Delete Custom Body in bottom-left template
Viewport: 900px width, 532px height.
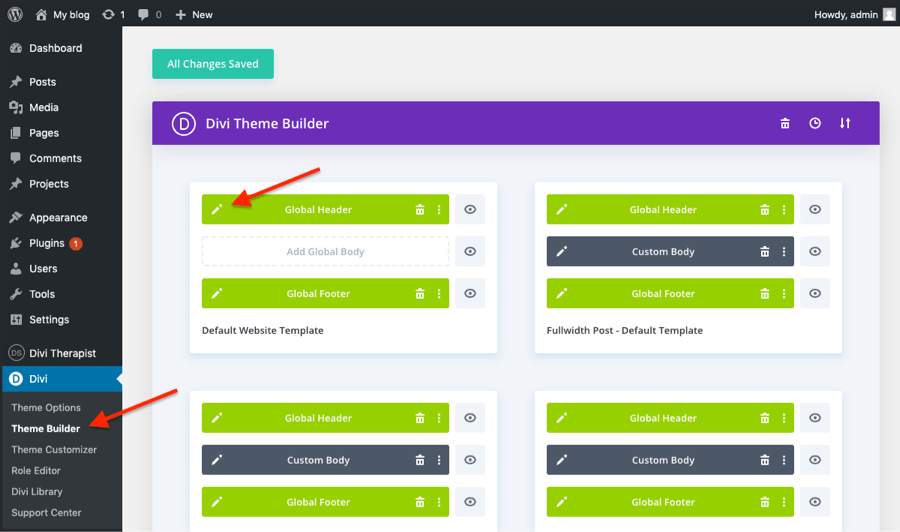coord(420,460)
